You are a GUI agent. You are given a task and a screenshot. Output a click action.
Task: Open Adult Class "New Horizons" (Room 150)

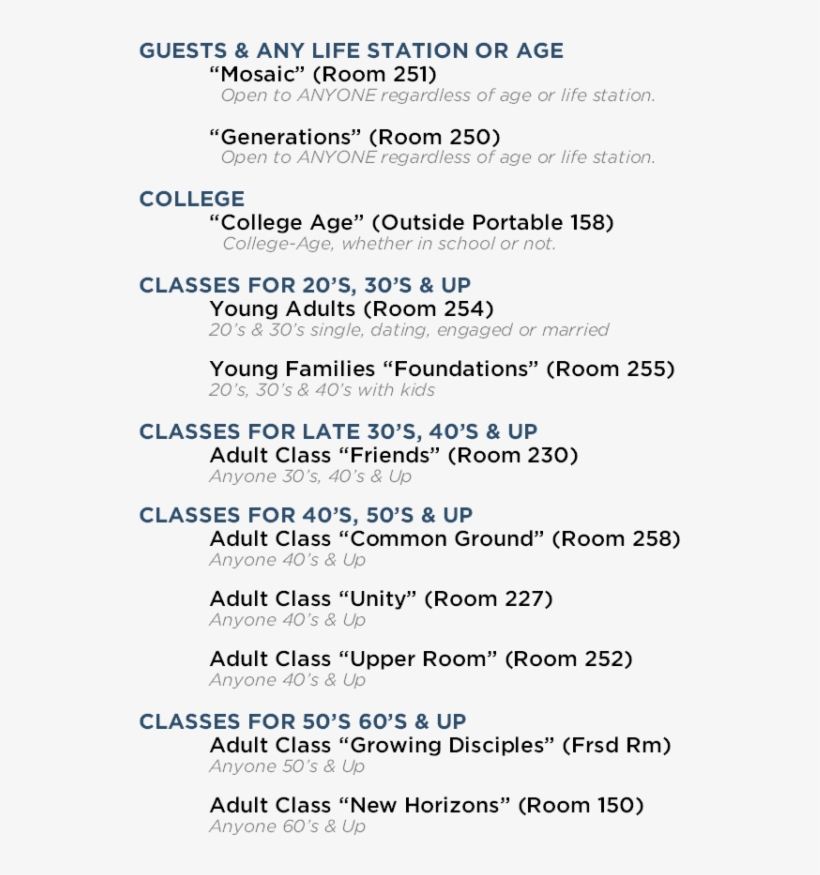pos(426,805)
